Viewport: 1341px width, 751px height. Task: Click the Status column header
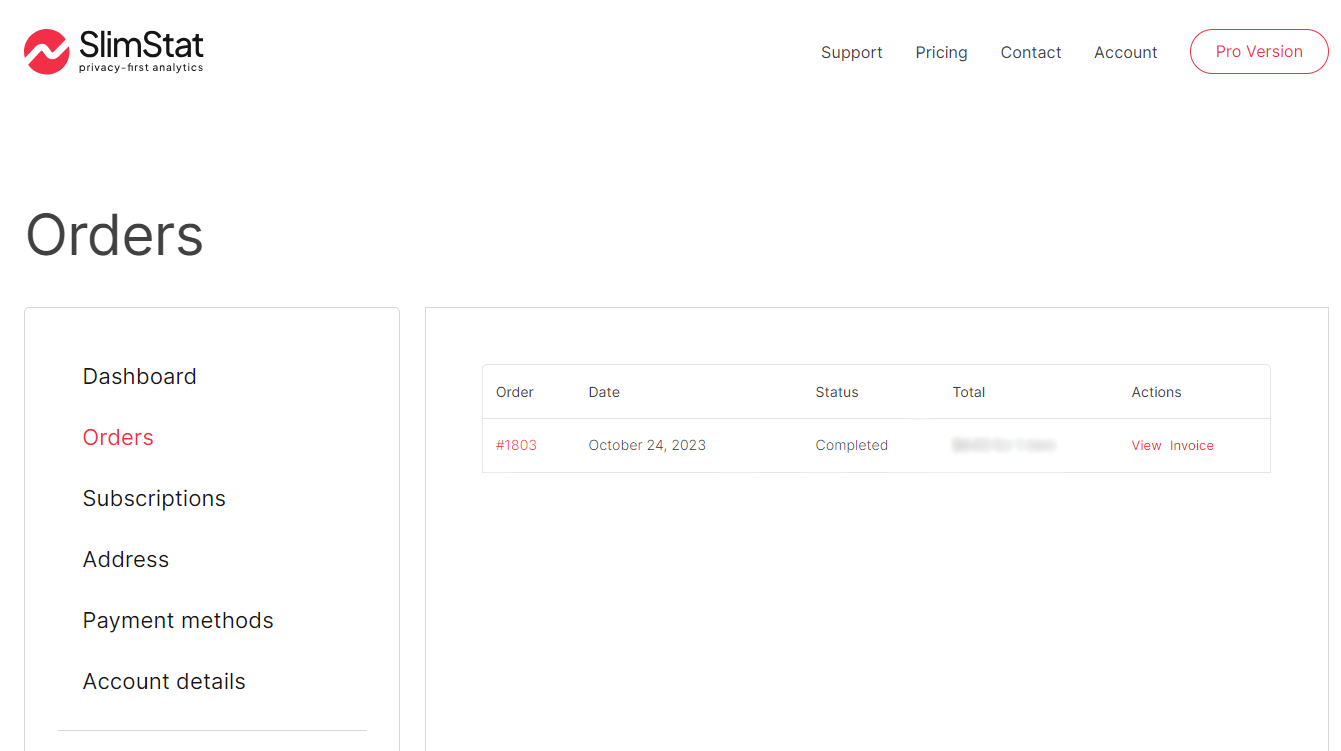tap(837, 392)
